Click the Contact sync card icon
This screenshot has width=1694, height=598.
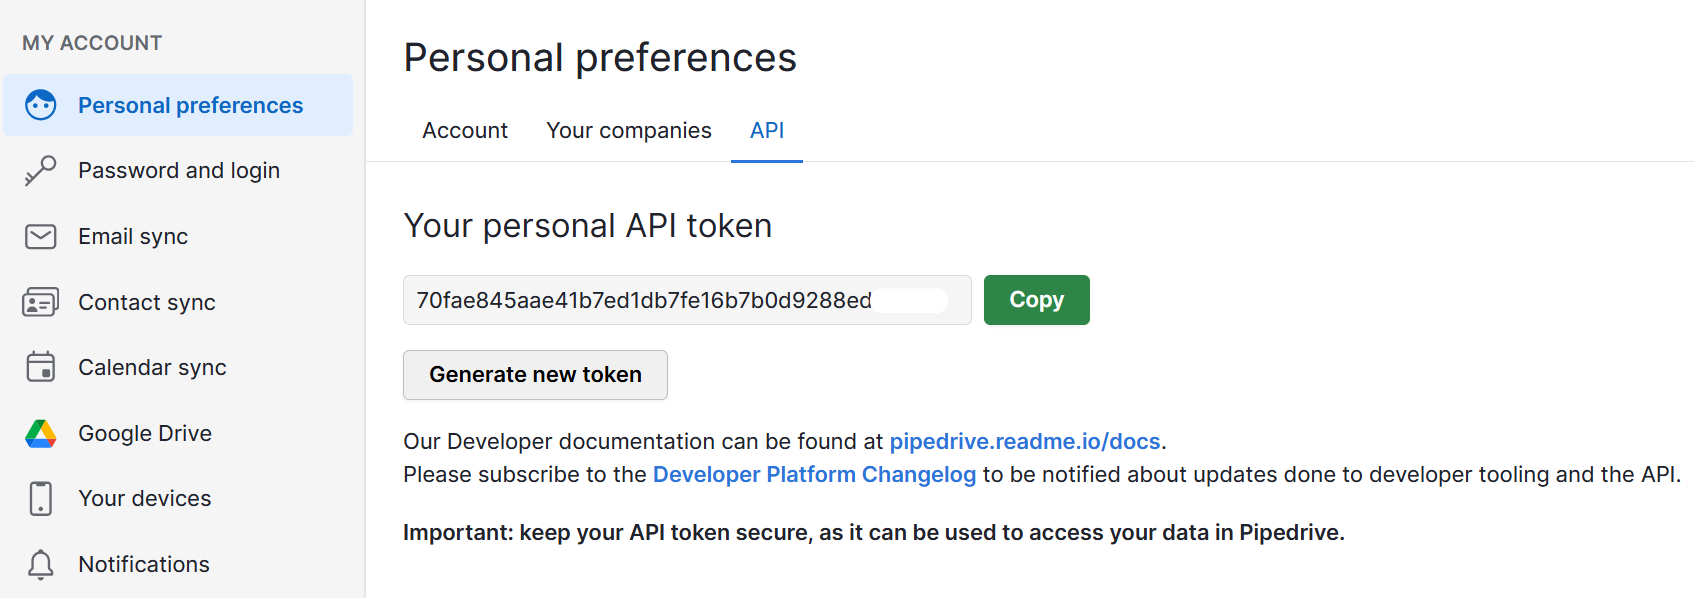coord(40,302)
